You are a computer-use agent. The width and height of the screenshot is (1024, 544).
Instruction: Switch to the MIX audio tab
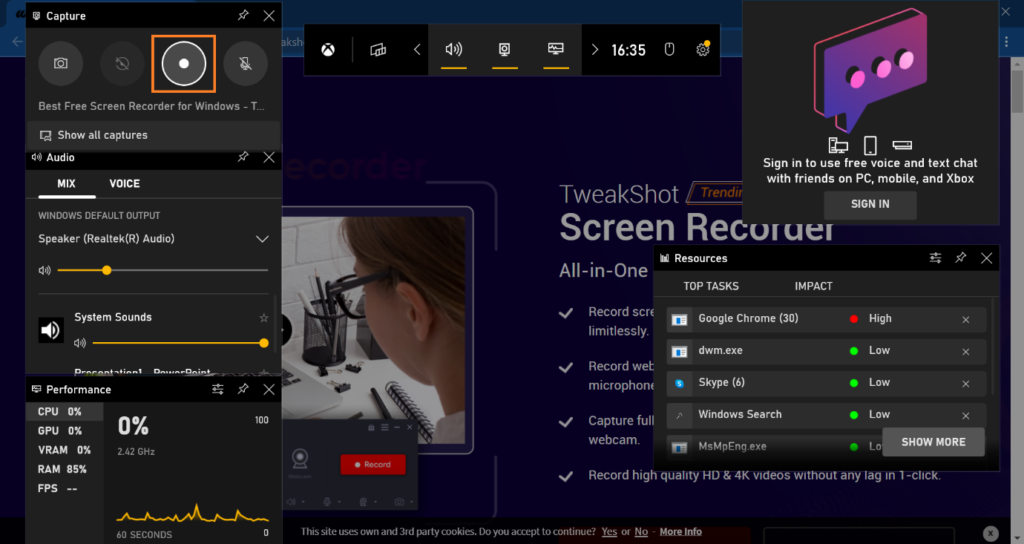[x=67, y=184]
